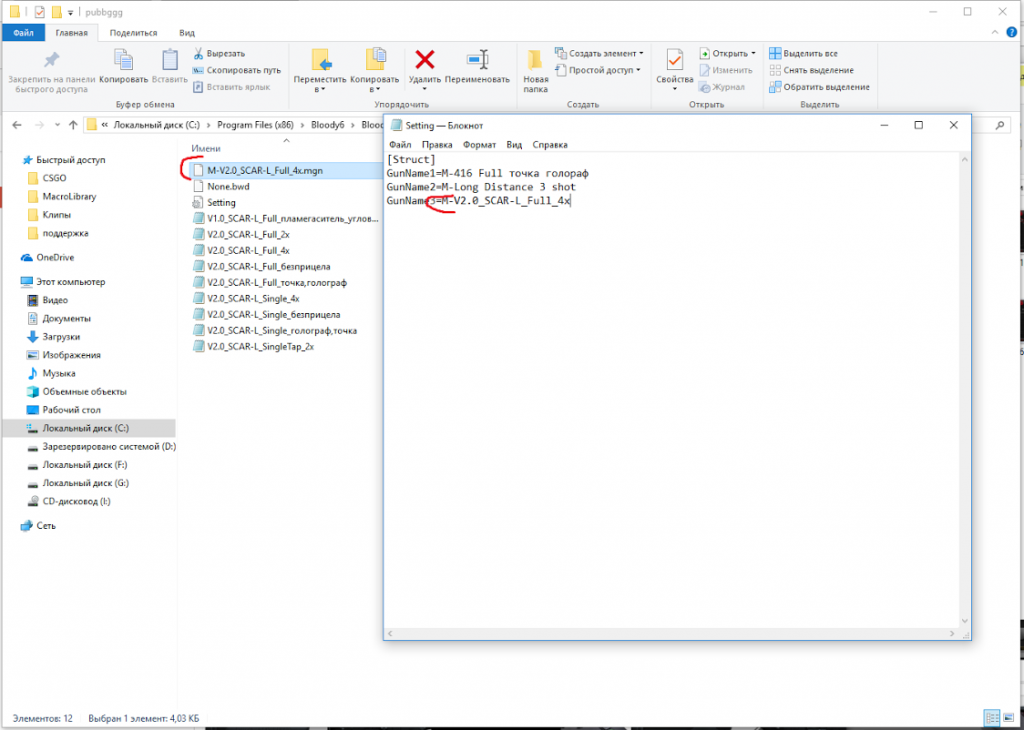Click the Copy path (Скопировать путь) icon
This screenshot has height=730, width=1024.
coord(199,70)
